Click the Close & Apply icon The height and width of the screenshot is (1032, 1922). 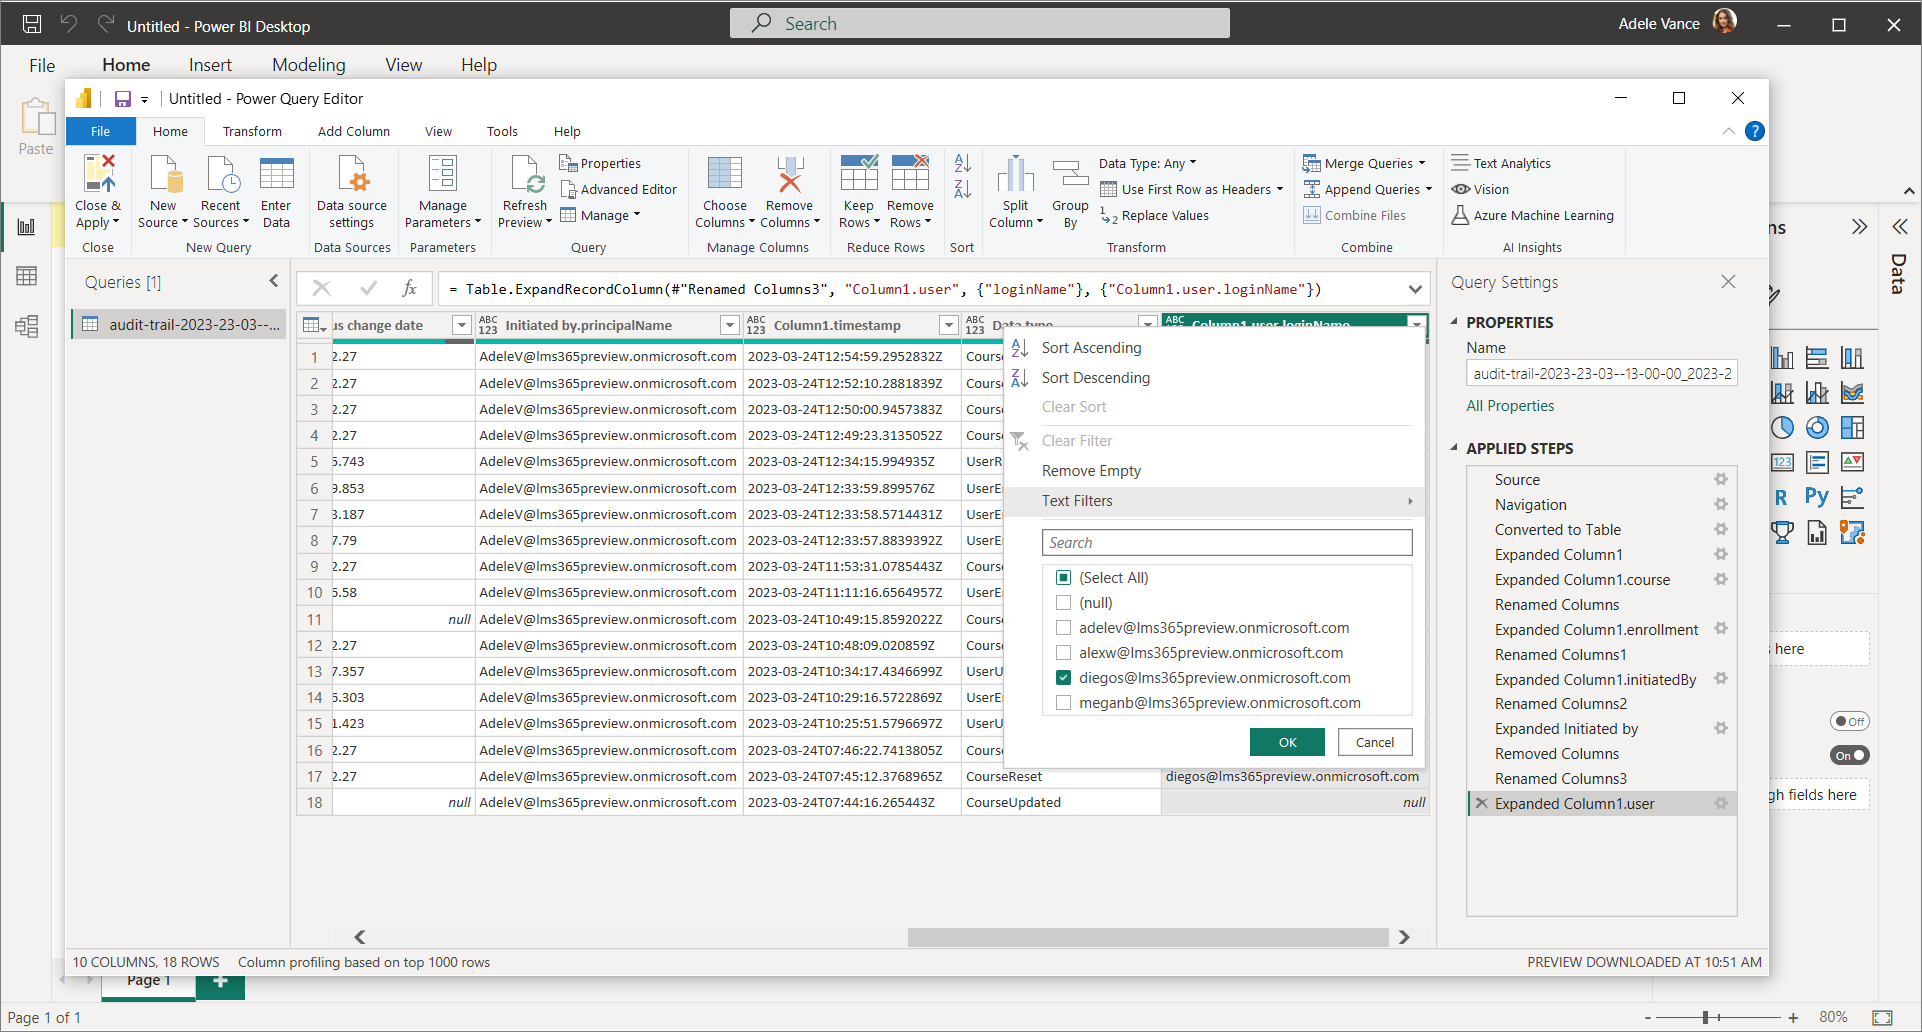(98, 175)
